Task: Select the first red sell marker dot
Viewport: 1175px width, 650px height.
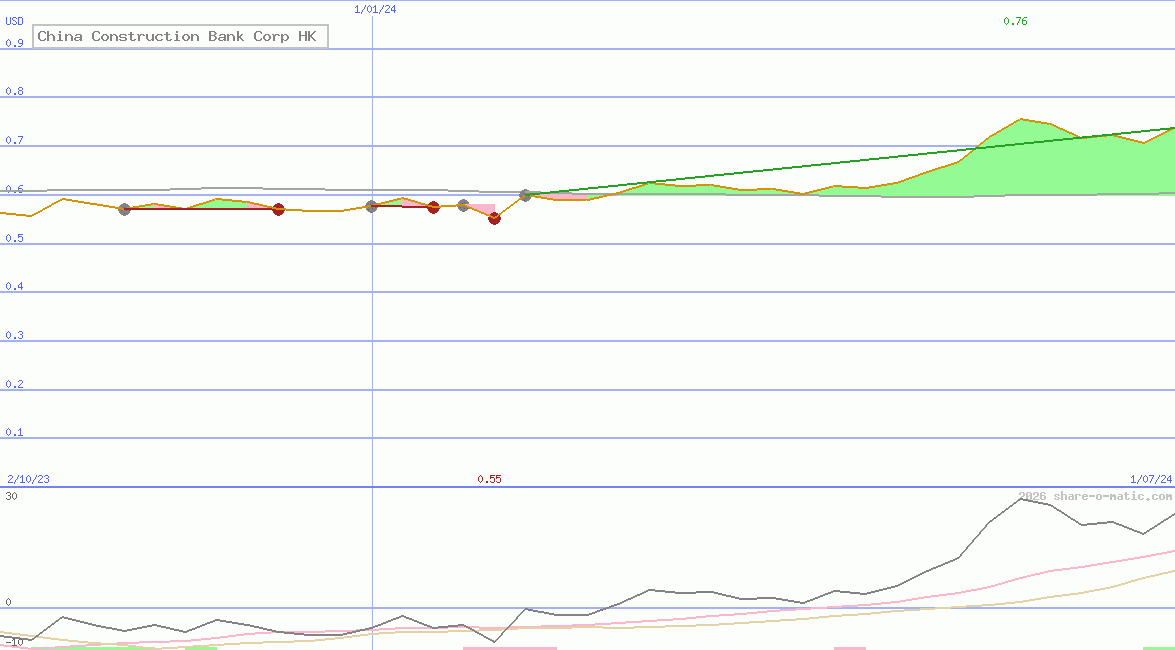Action: 279,209
